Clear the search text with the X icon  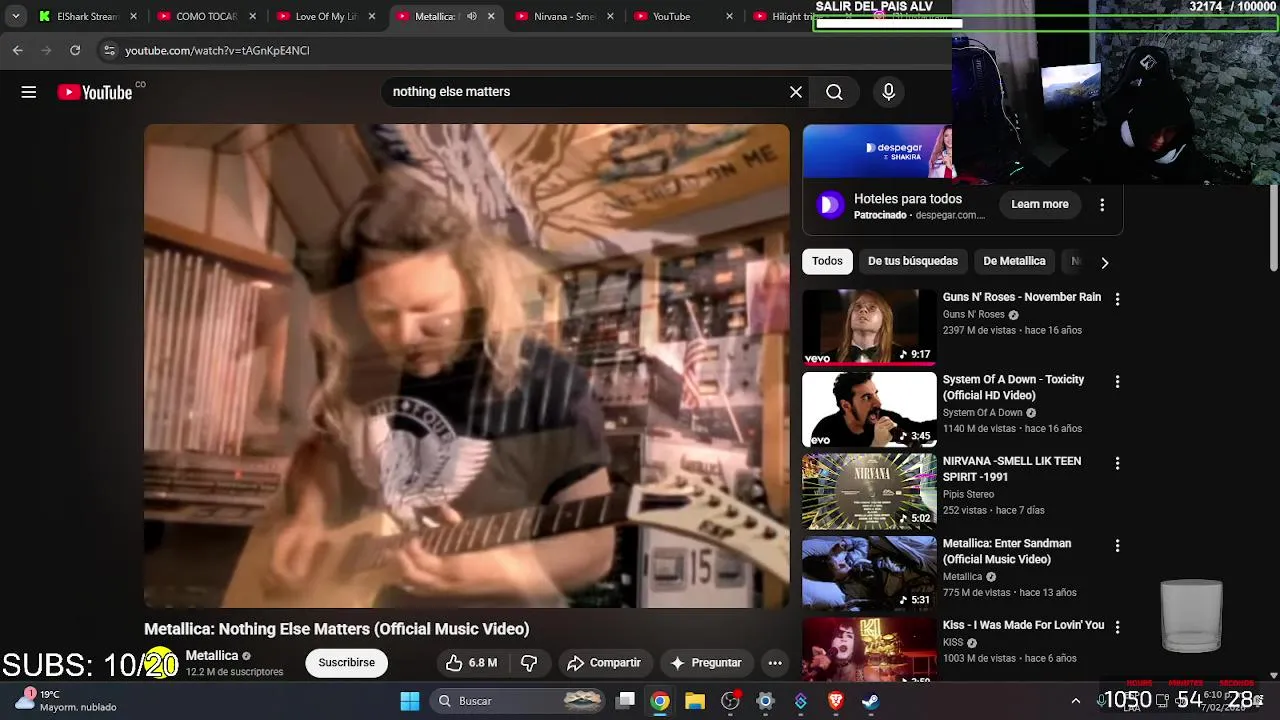[x=796, y=92]
